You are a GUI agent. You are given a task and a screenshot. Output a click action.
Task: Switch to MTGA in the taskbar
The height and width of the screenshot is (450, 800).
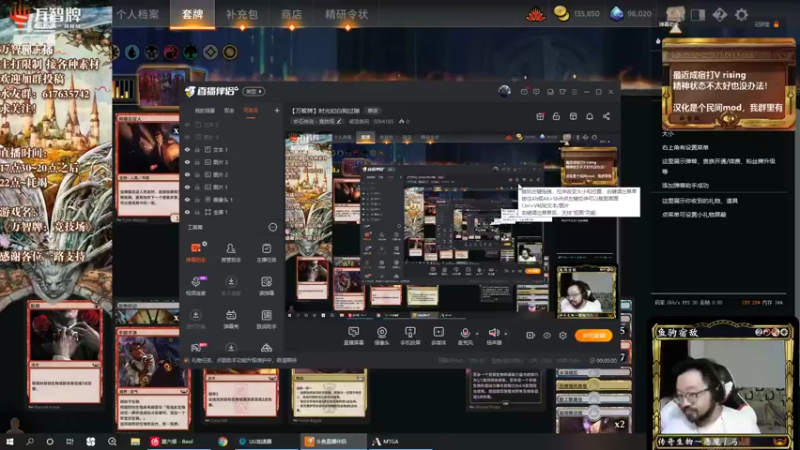(x=386, y=441)
